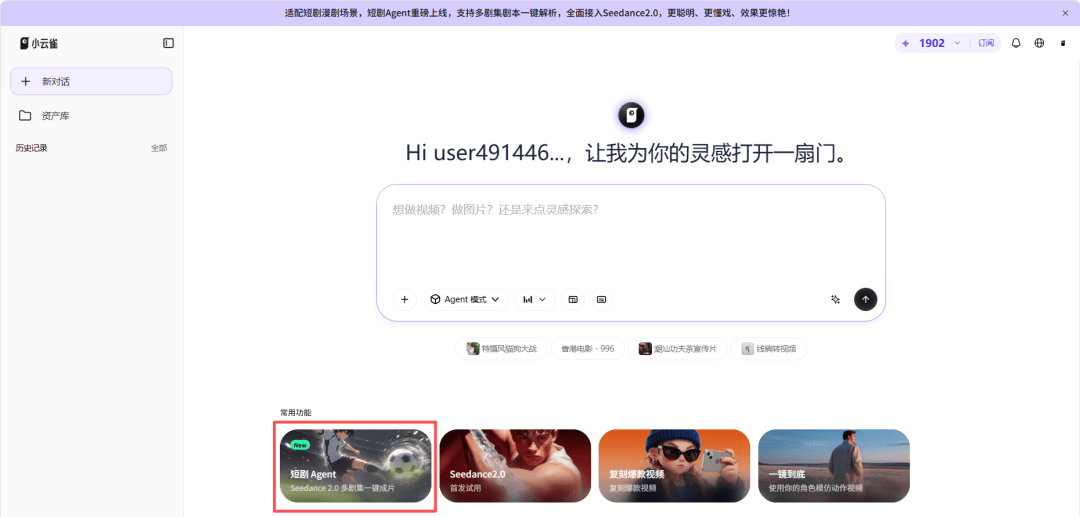The width and height of the screenshot is (1080, 517).
Task: Open the globe language icon
Action: click(1039, 43)
